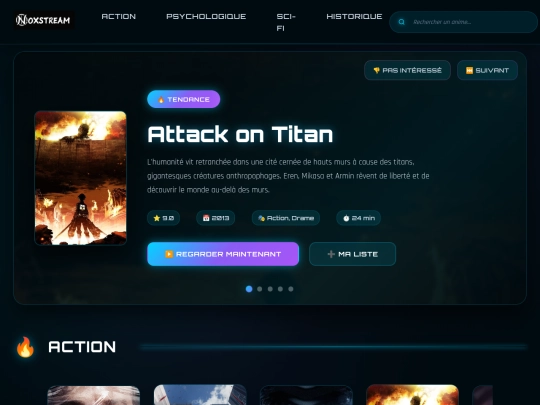
Task: Click the 24 min duration chip
Action: (359, 218)
